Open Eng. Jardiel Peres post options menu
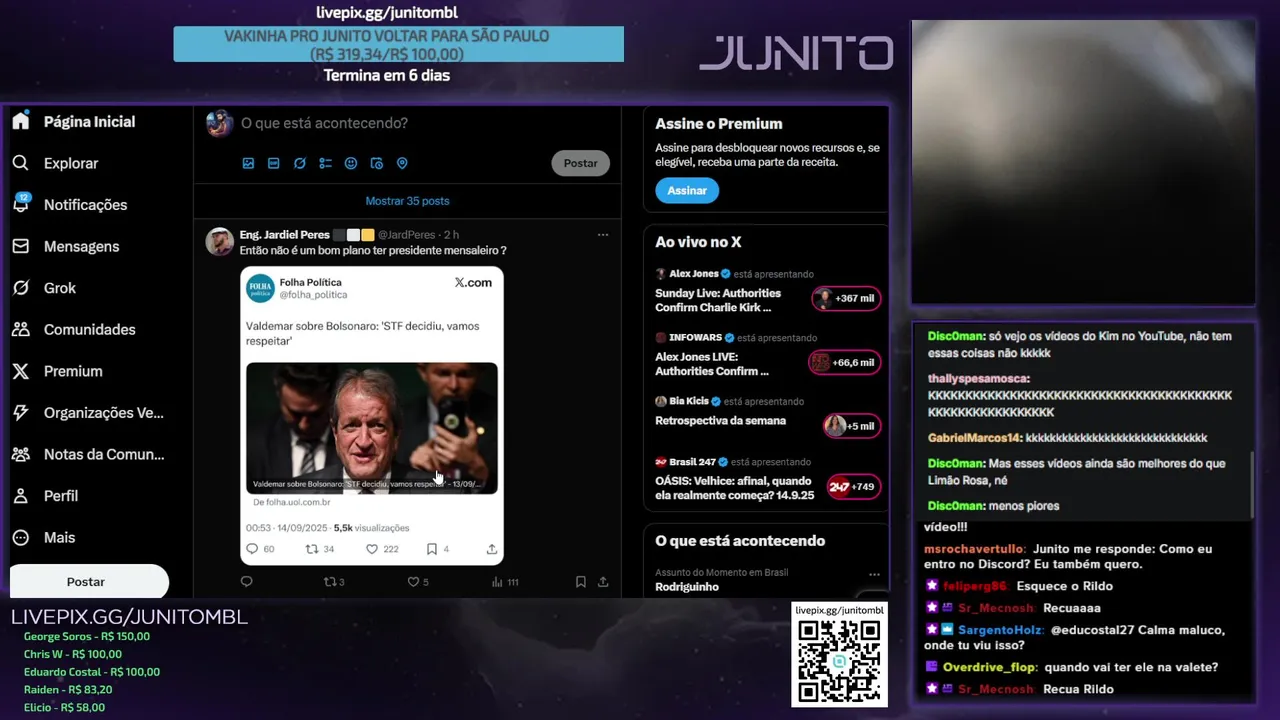 point(603,234)
